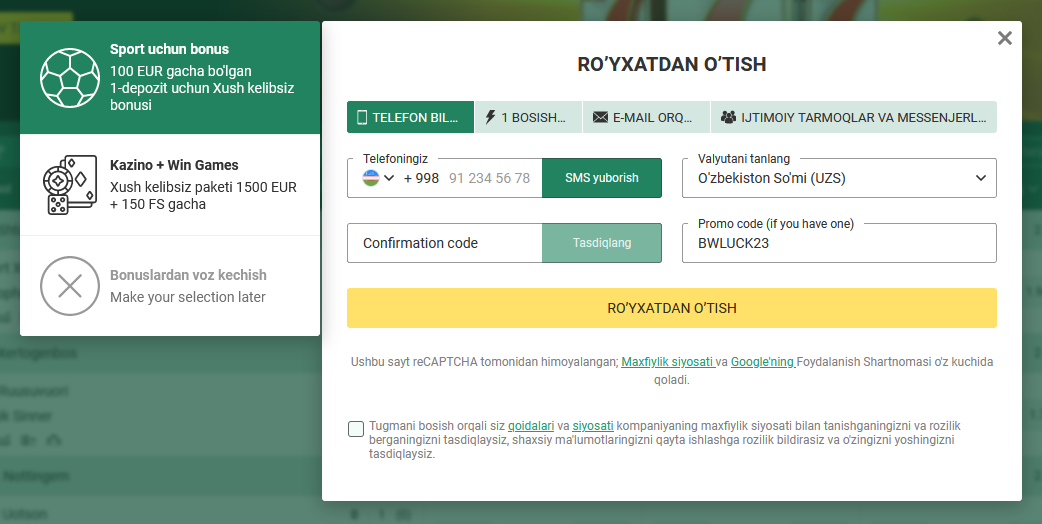The width and height of the screenshot is (1042, 524).
Task: Click the SMS yuborish button
Action: [602, 177]
